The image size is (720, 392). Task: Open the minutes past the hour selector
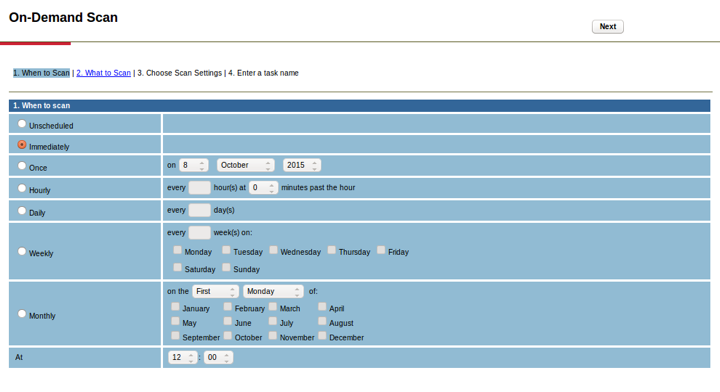[x=263, y=188]
